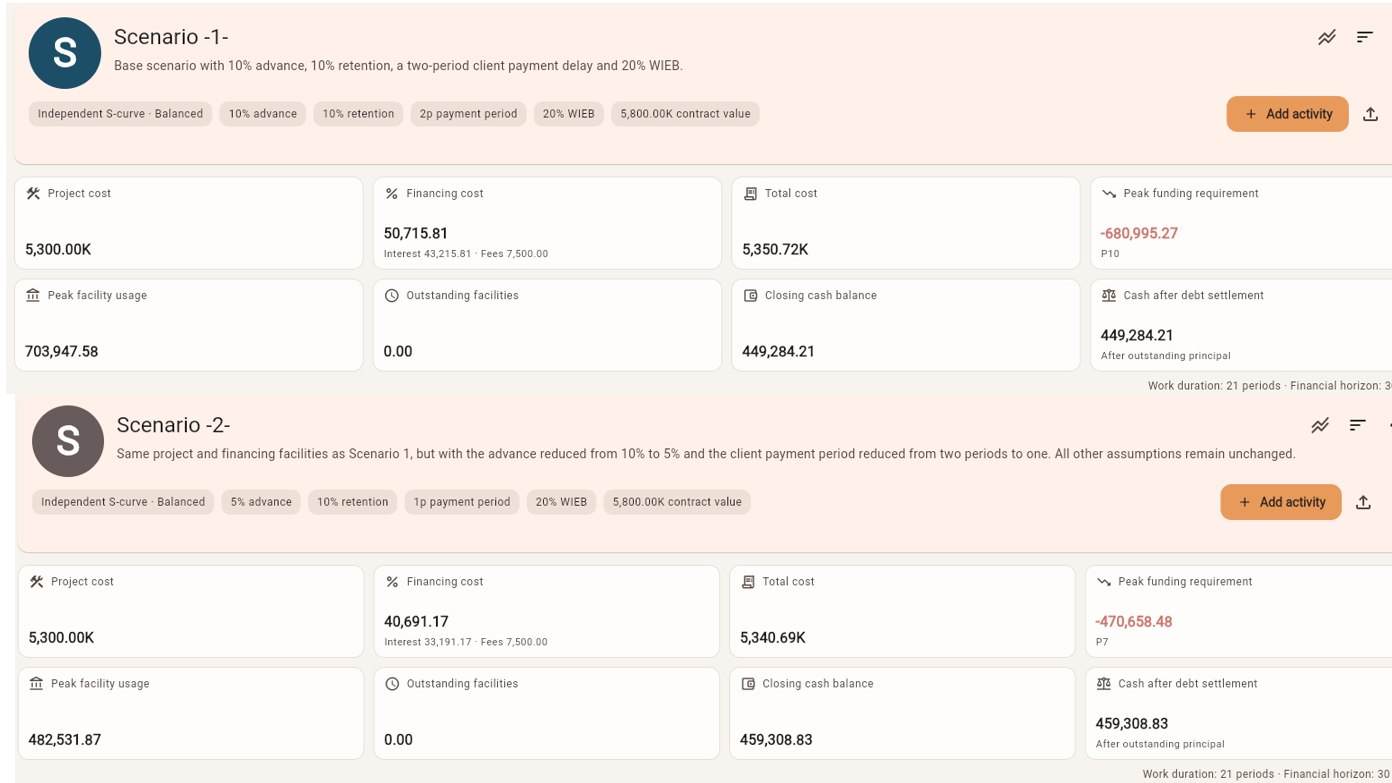Select the 10% advance chip
The image size is (1392, 783).
[x=262, y=114]
